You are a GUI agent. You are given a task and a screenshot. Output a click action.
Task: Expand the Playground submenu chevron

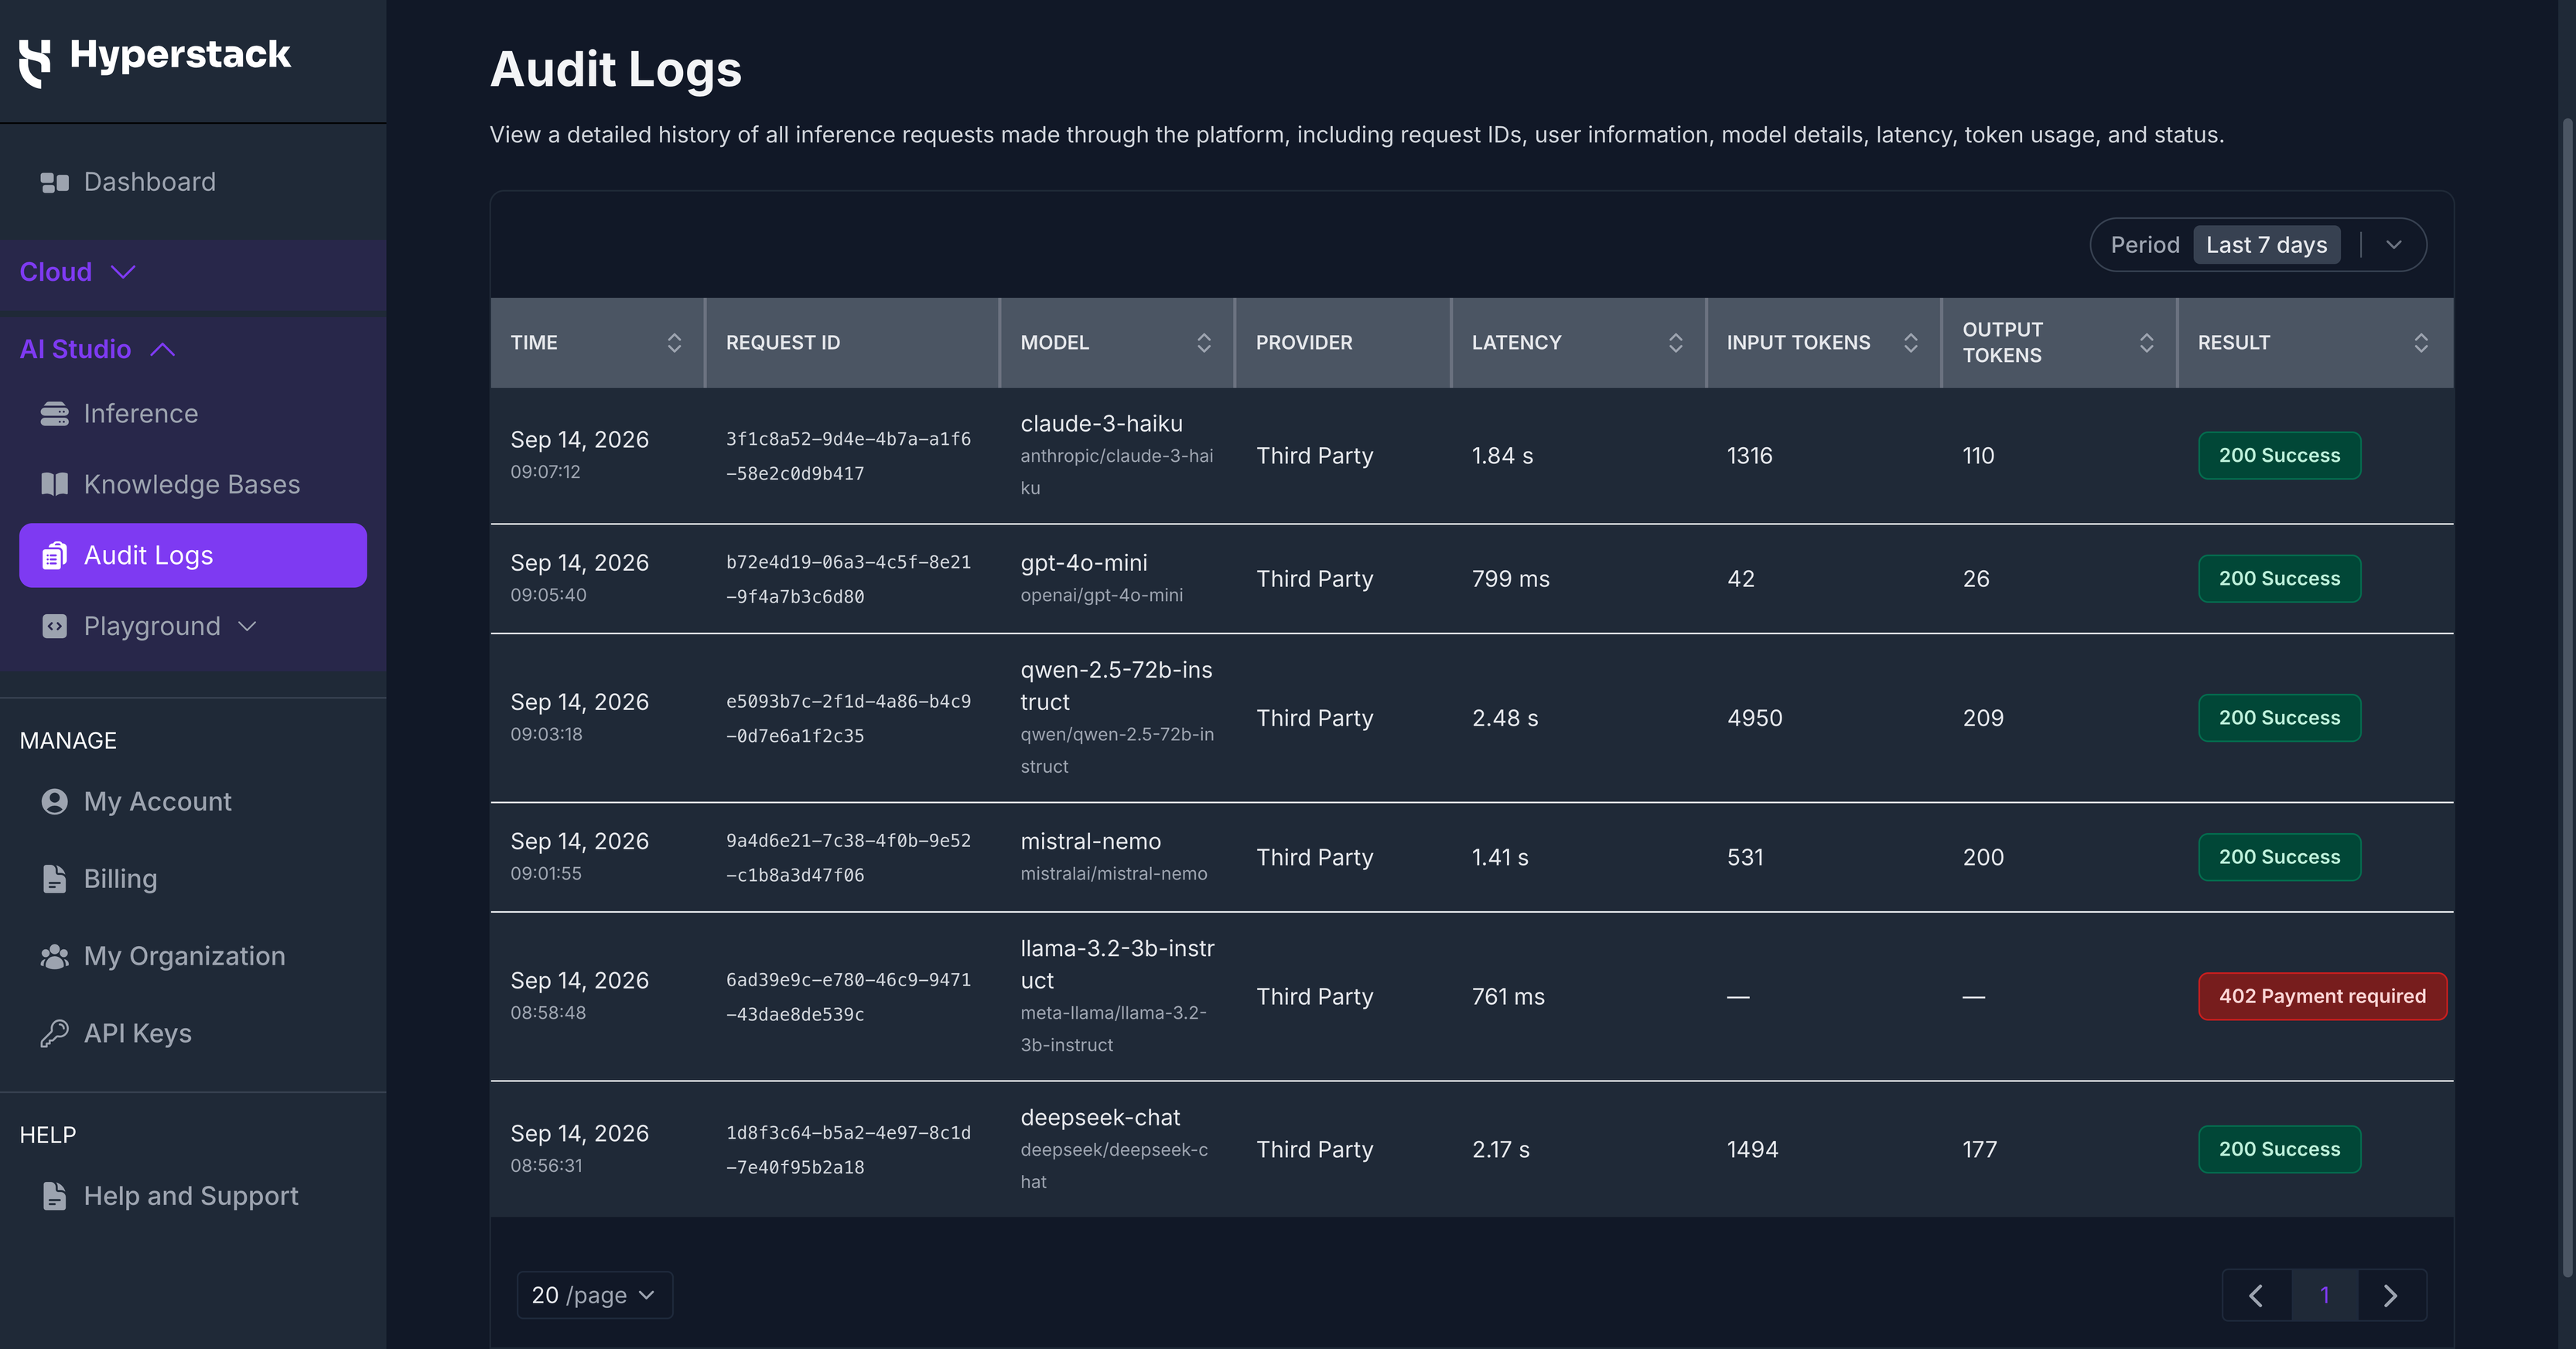coord(247,626)
